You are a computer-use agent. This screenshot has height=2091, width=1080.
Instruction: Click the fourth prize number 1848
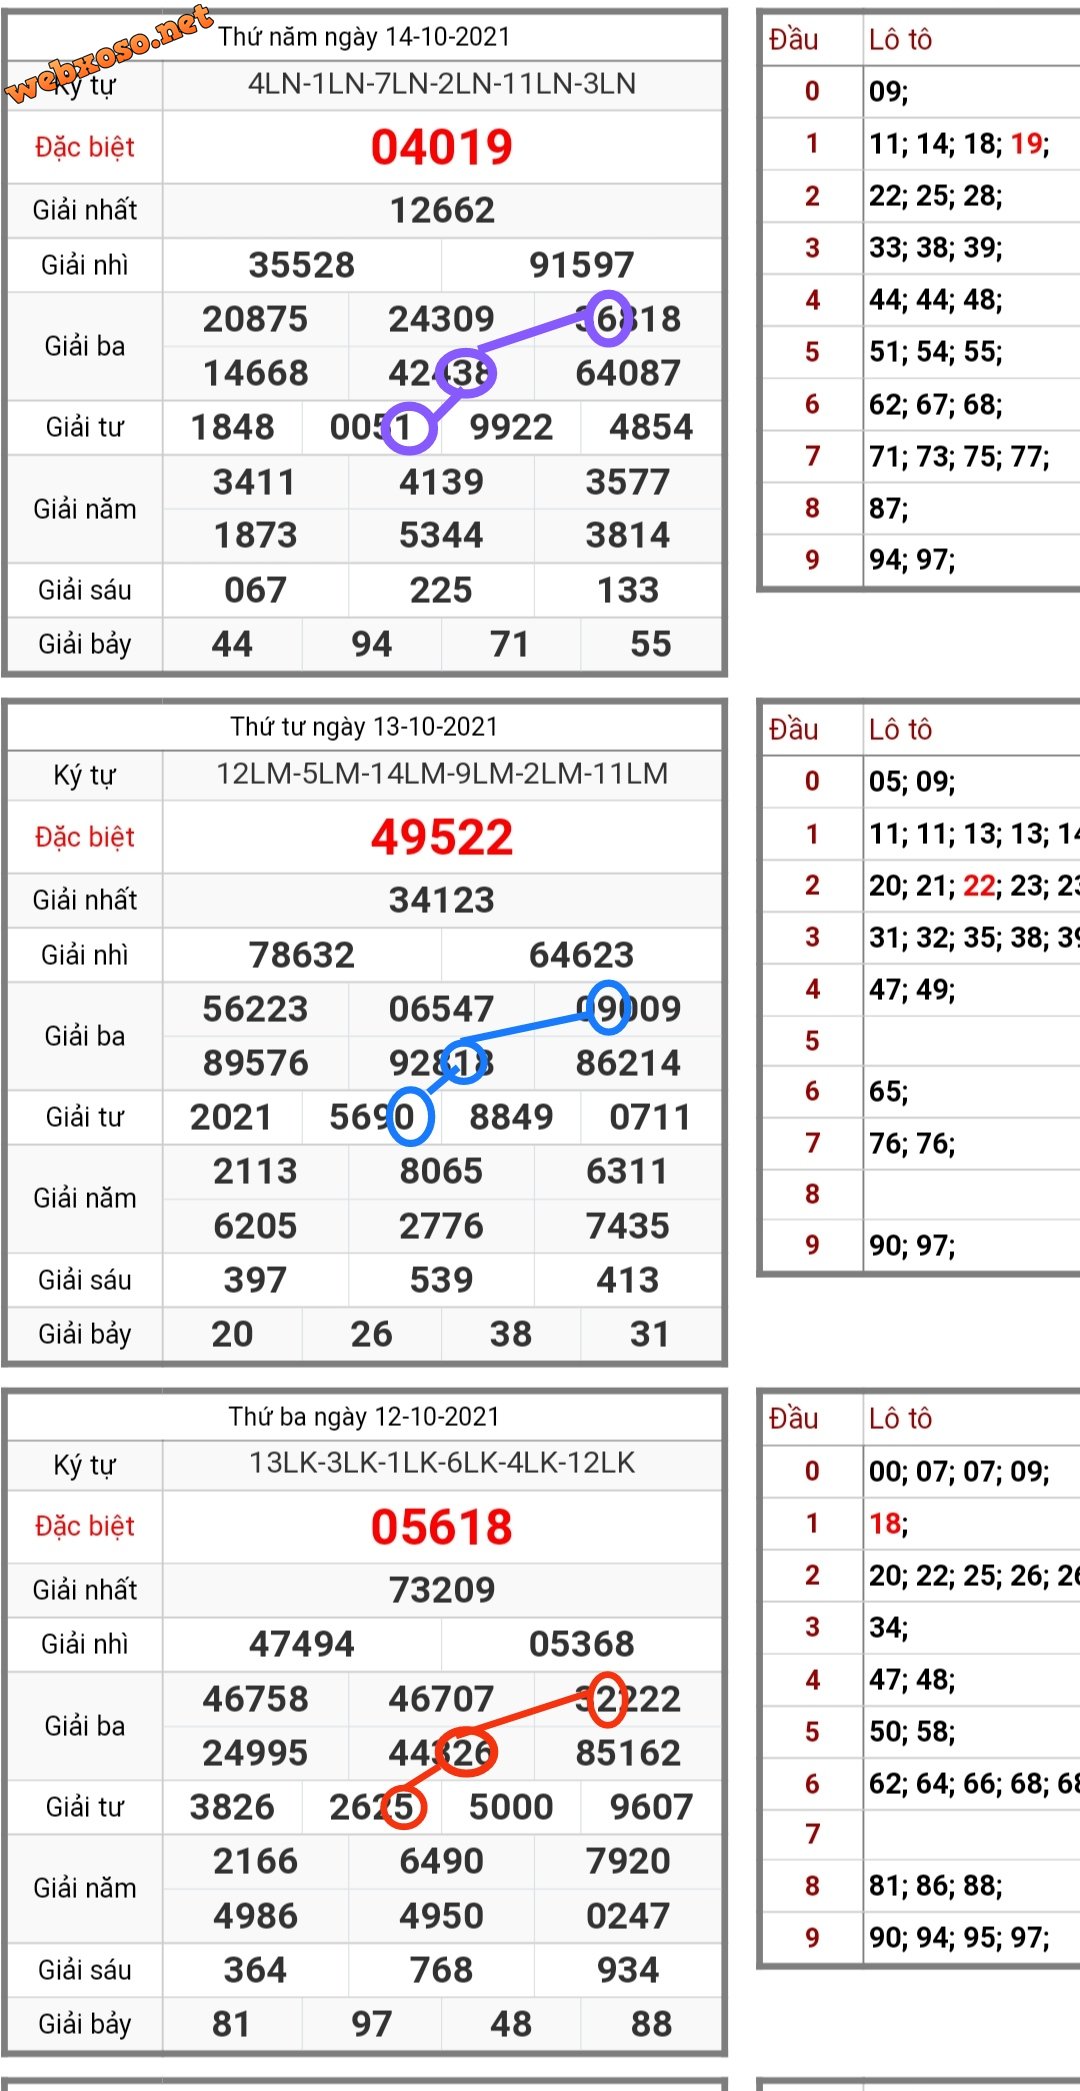click(232, 427)
